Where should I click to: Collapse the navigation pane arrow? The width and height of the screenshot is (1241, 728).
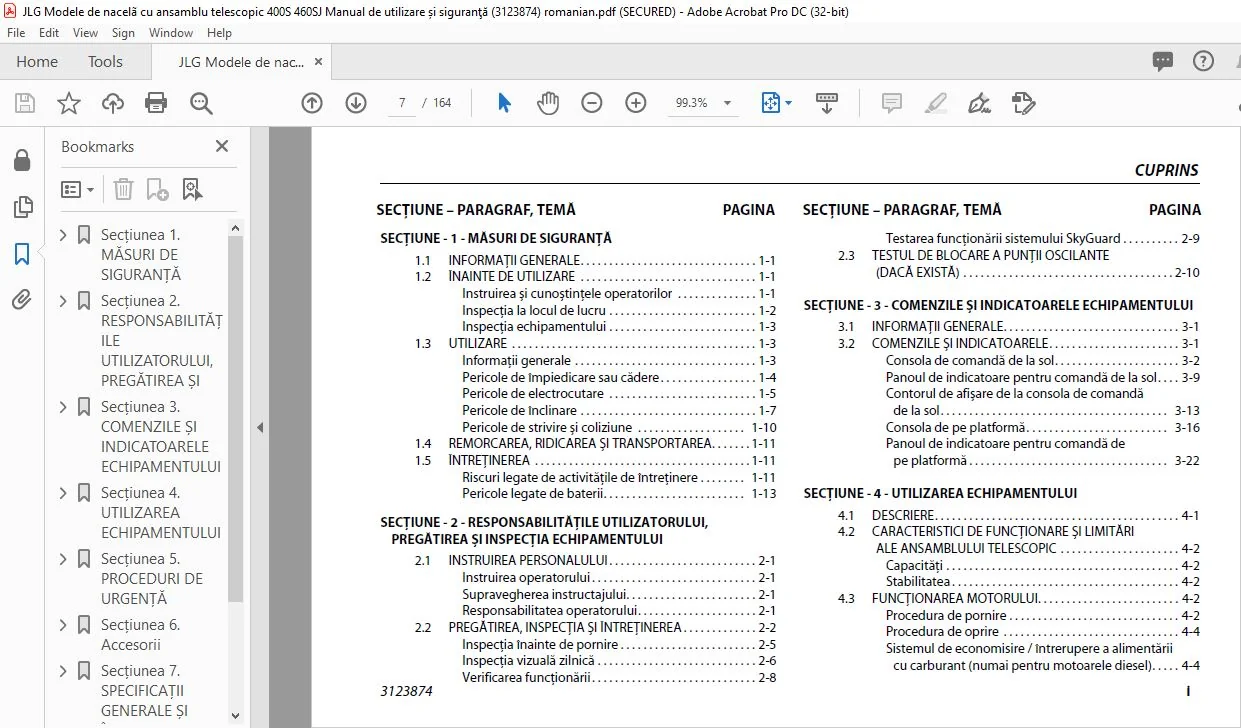tap(260, 427)
